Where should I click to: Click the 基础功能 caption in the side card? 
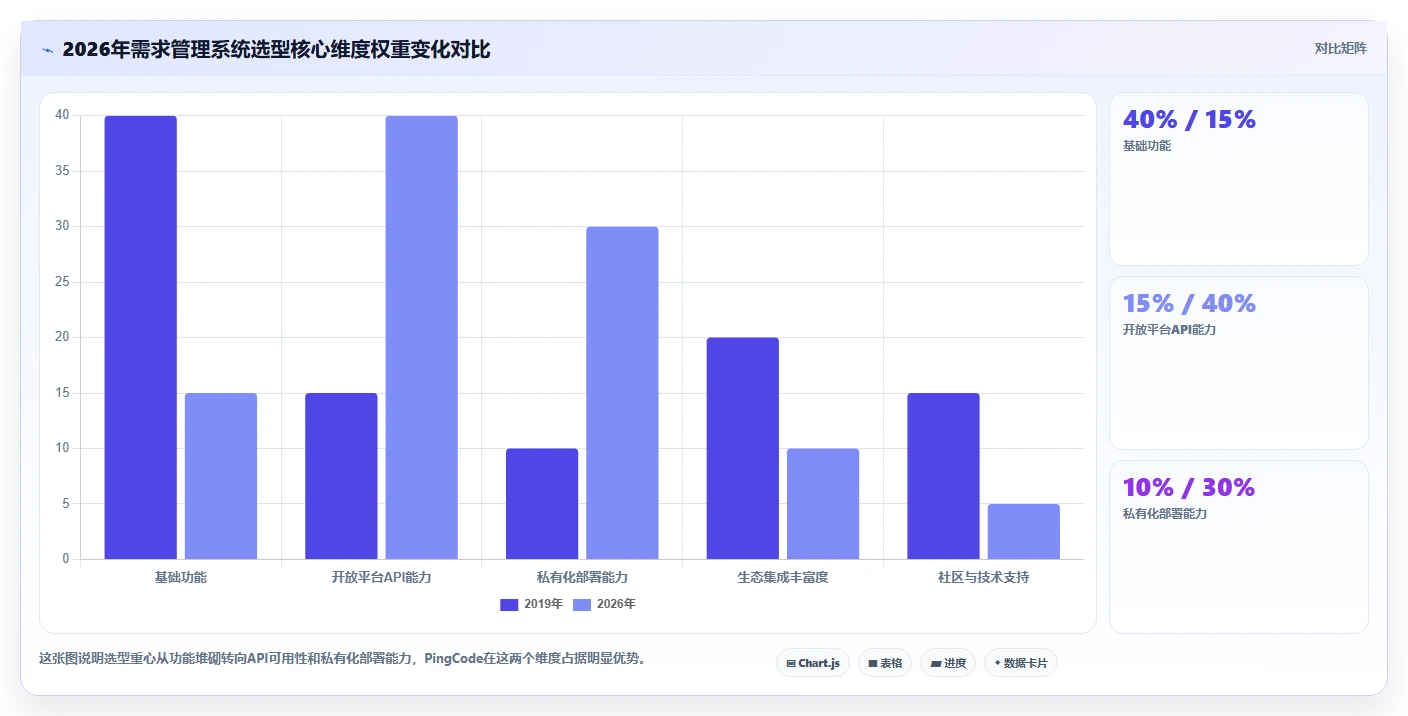(1147, 146)
